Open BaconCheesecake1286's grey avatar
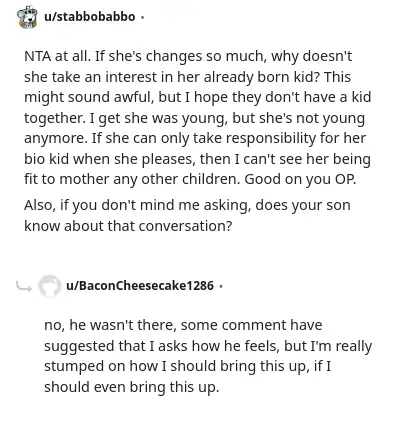The width and height of the screenshot is (400, 422). (x=49, y=286)
